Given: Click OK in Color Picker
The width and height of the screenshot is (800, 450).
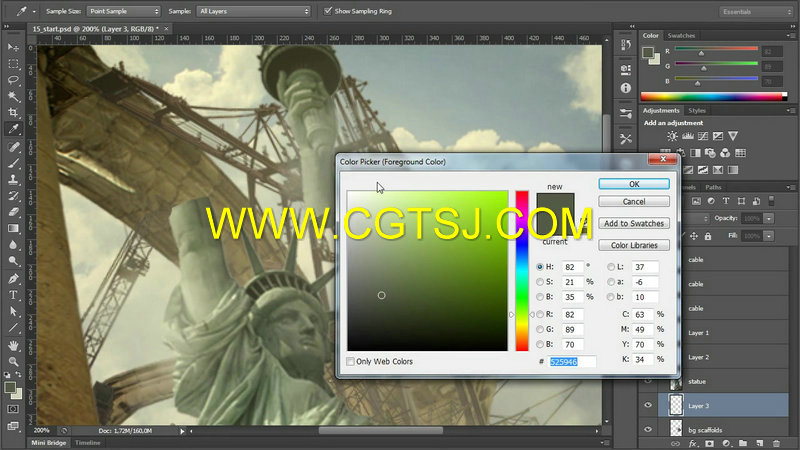Looking at the screenshot, I should coord(634,184).
